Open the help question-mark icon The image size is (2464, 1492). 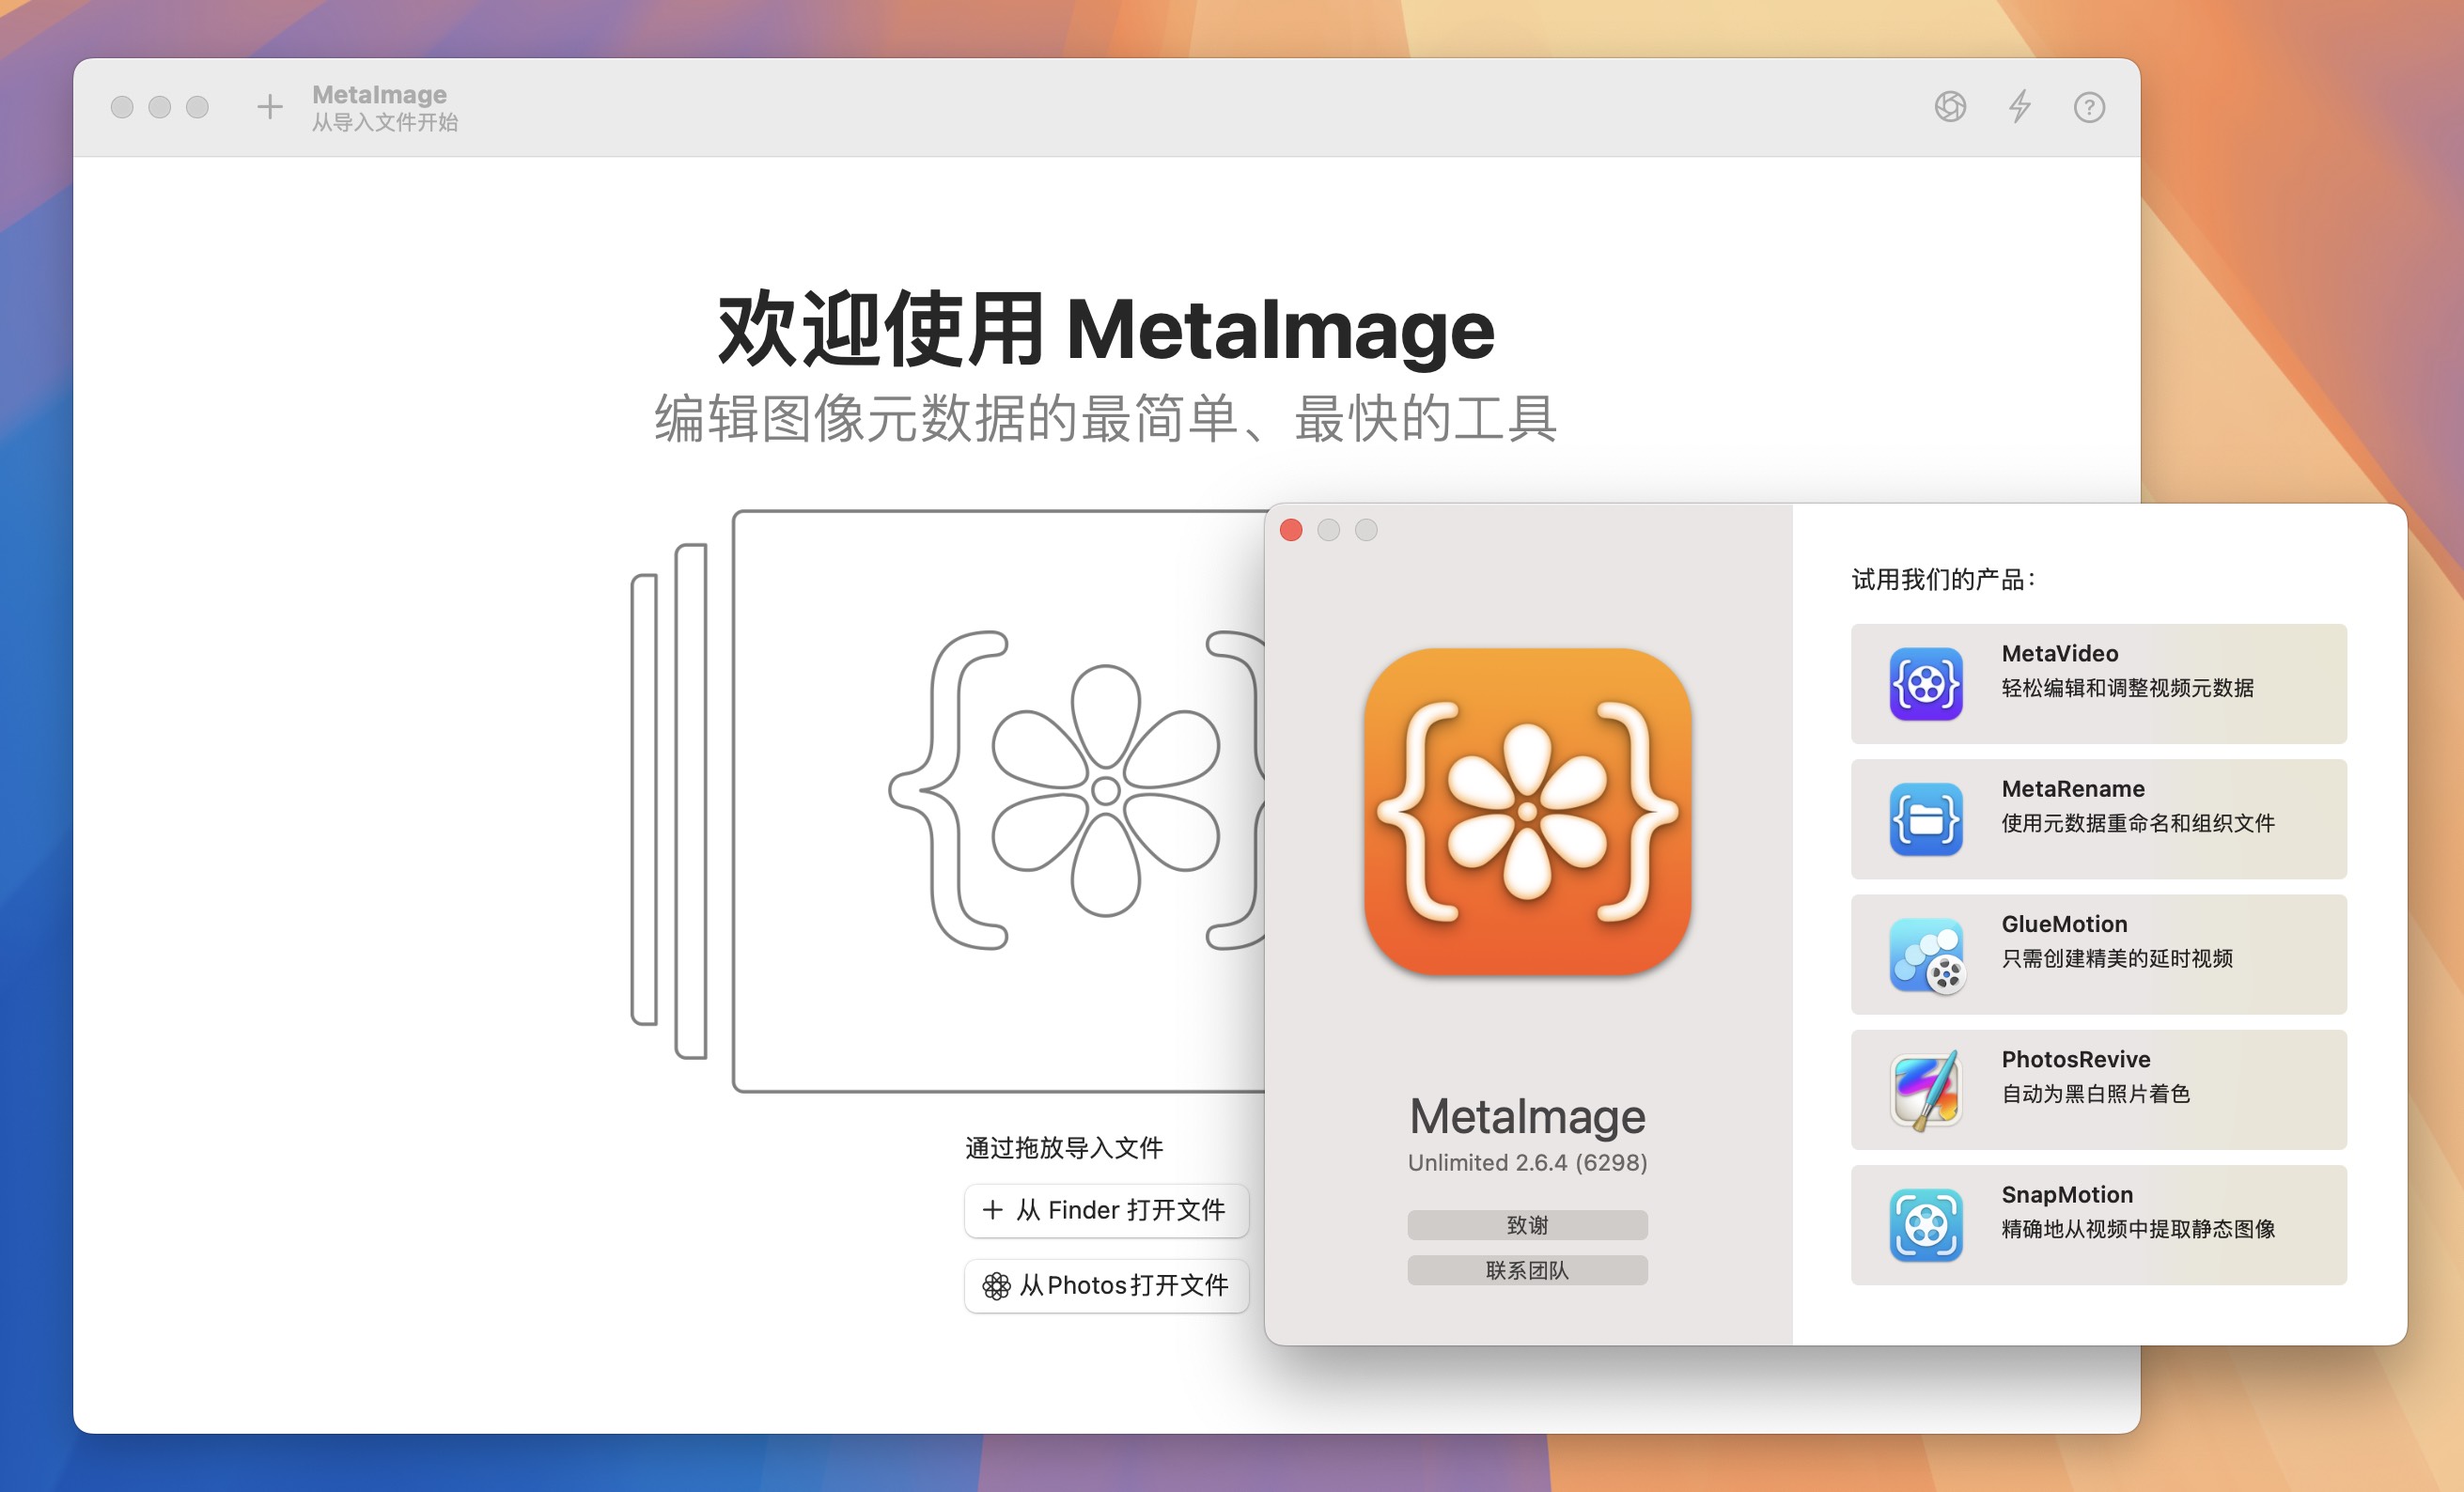click(x=2088, y=107)
